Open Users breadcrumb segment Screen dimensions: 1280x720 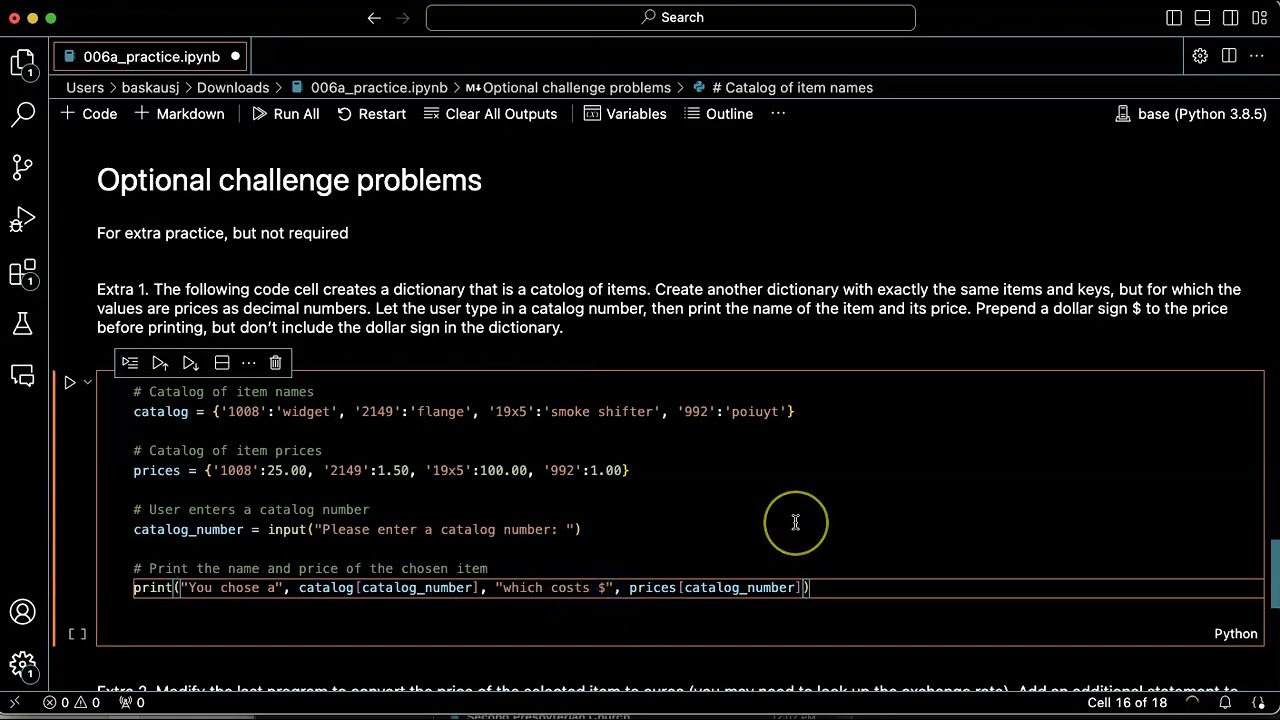pyautogui.click(x=85, y=88)
